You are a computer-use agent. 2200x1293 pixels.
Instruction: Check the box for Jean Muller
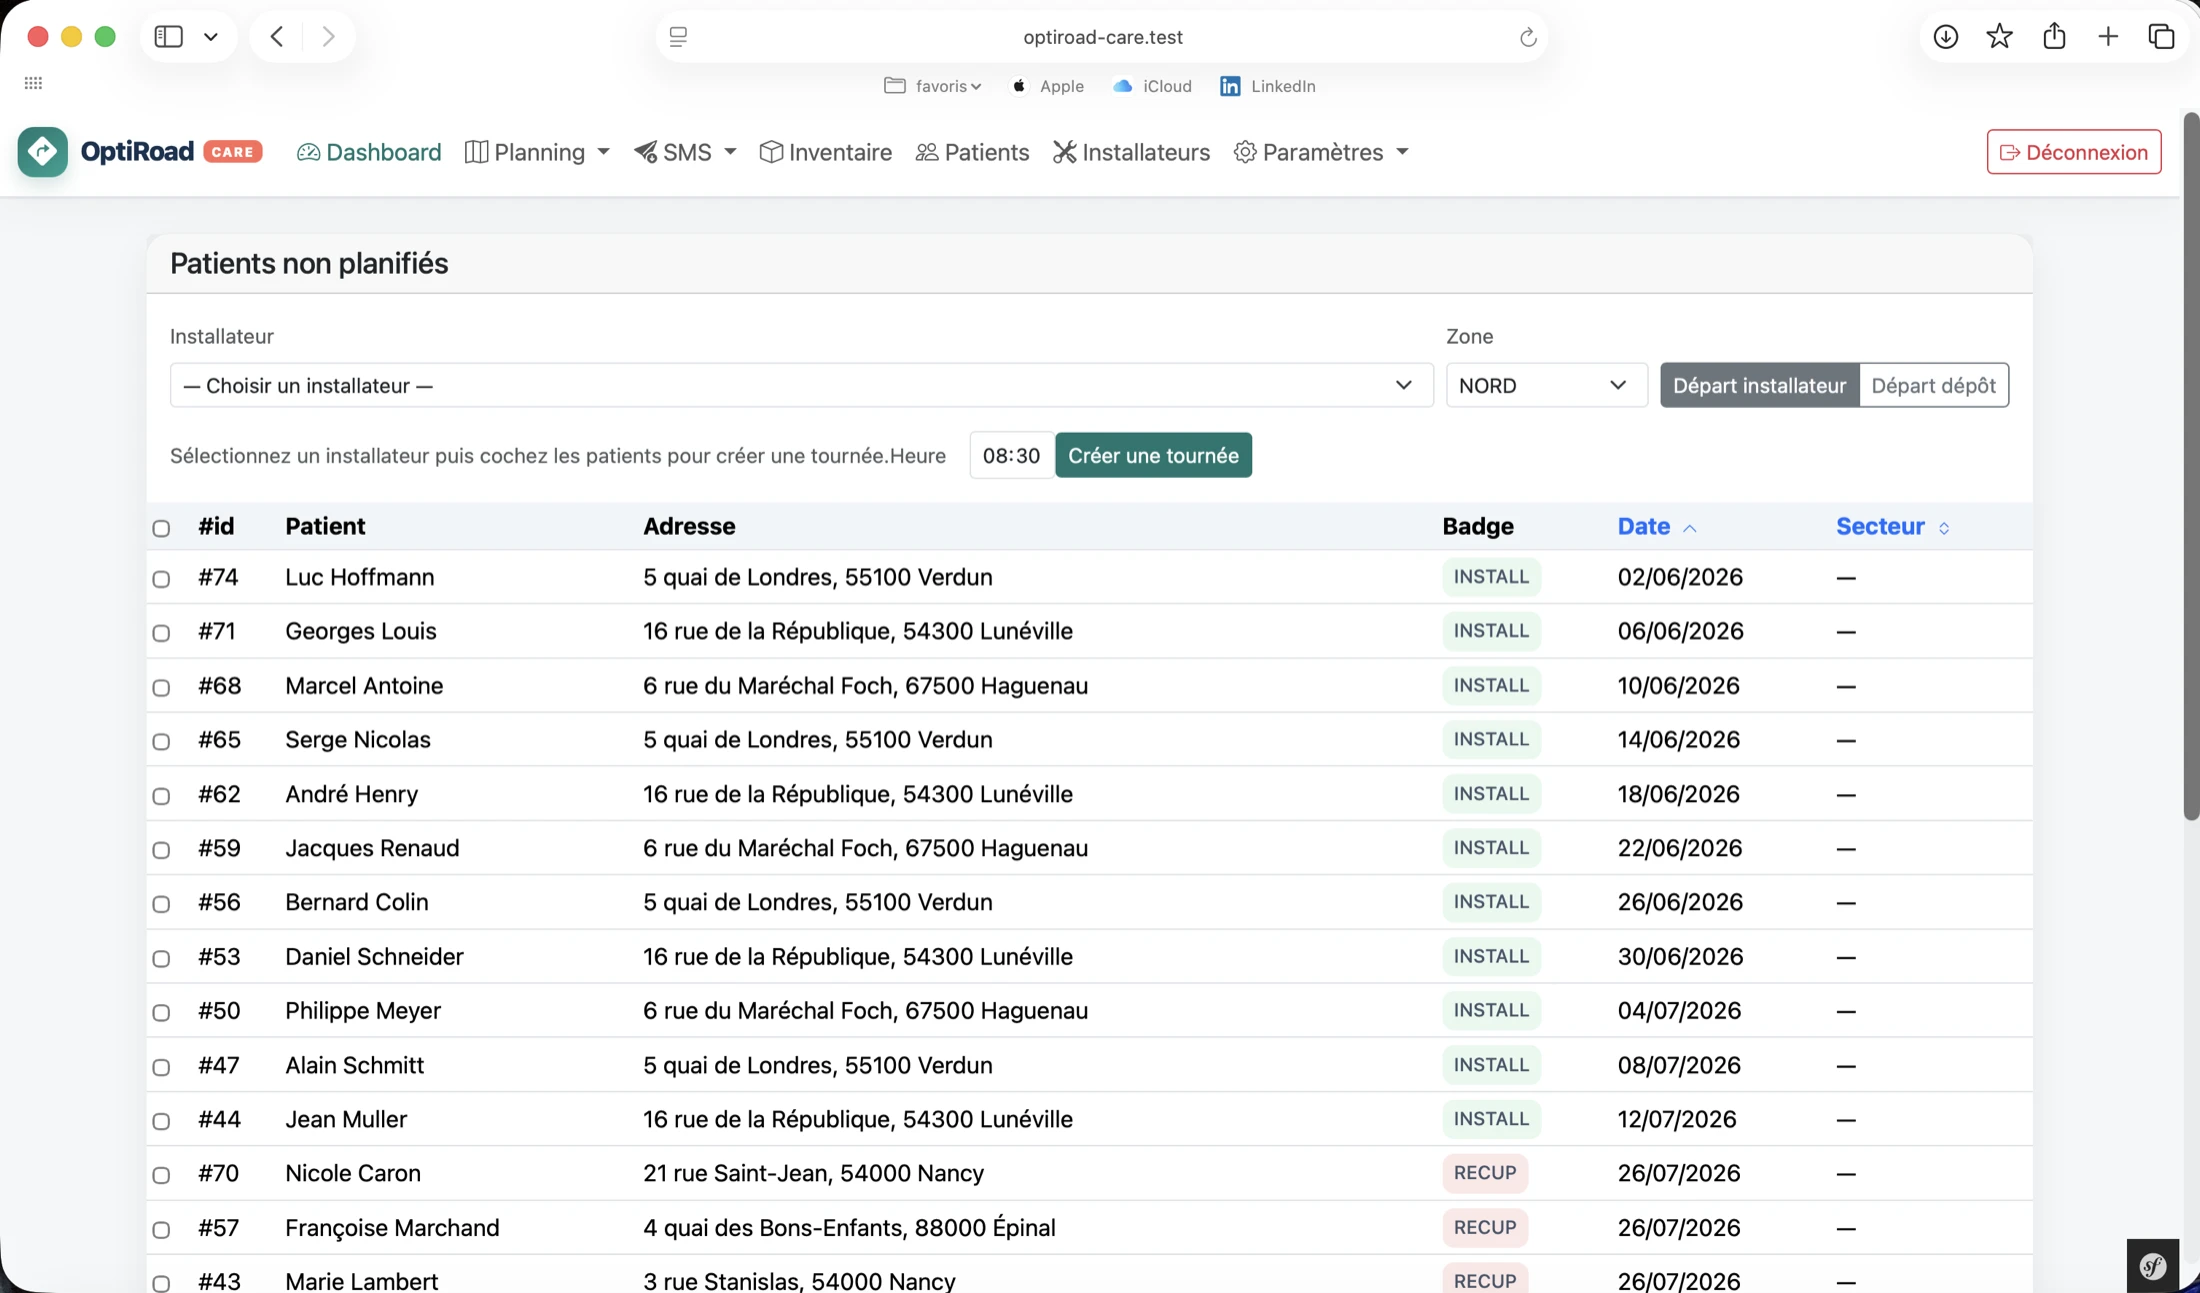click(161, 1121)
